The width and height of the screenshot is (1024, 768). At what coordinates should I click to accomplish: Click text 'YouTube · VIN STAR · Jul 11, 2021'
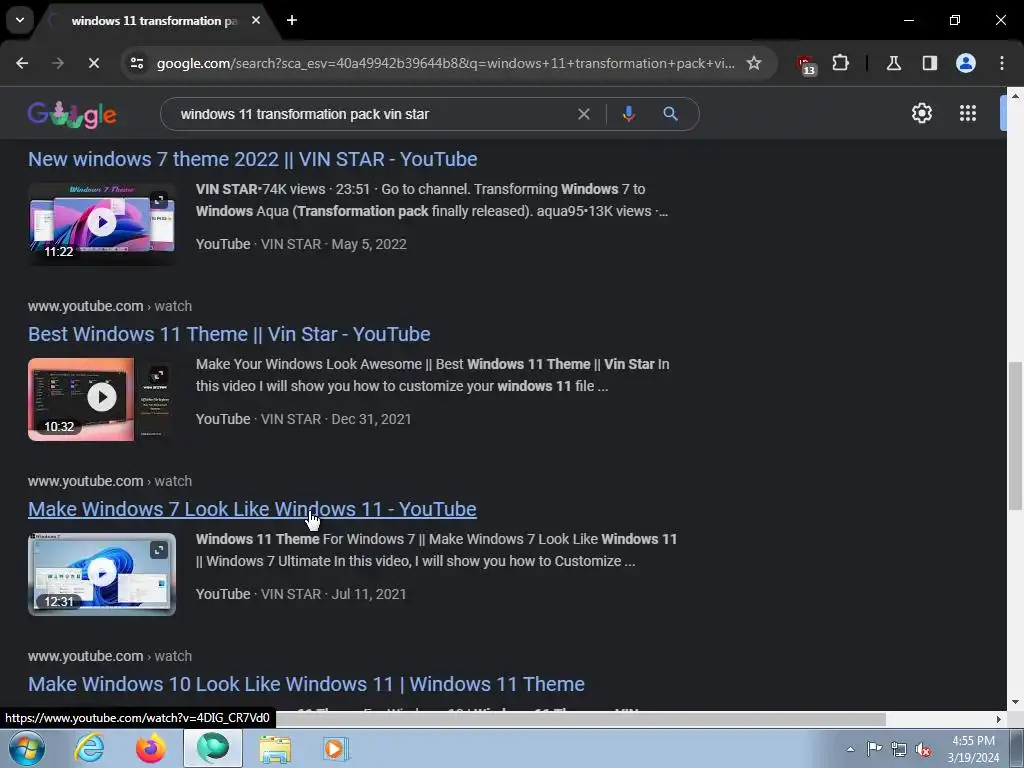[x=301, y=594]
